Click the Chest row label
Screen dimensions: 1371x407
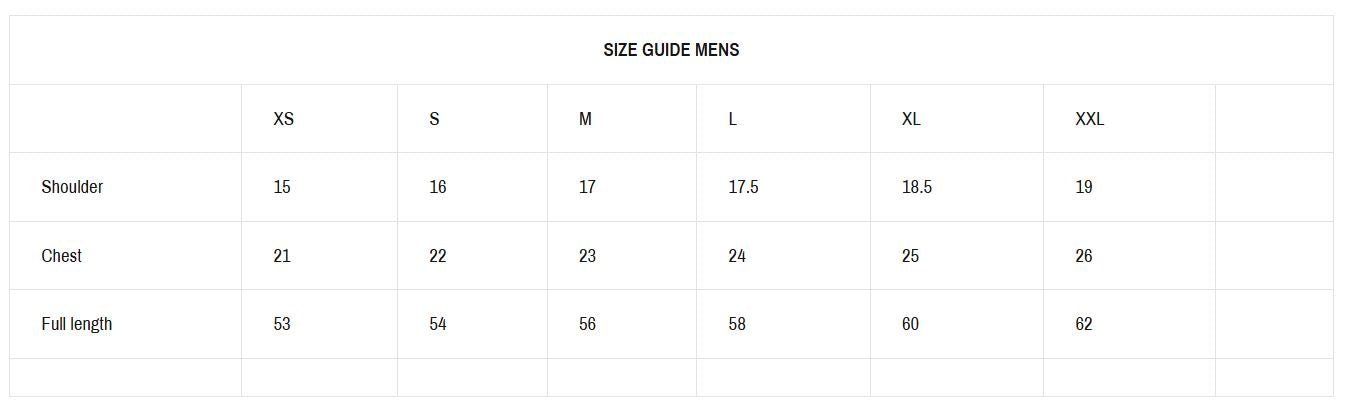(x=61, y=256)
